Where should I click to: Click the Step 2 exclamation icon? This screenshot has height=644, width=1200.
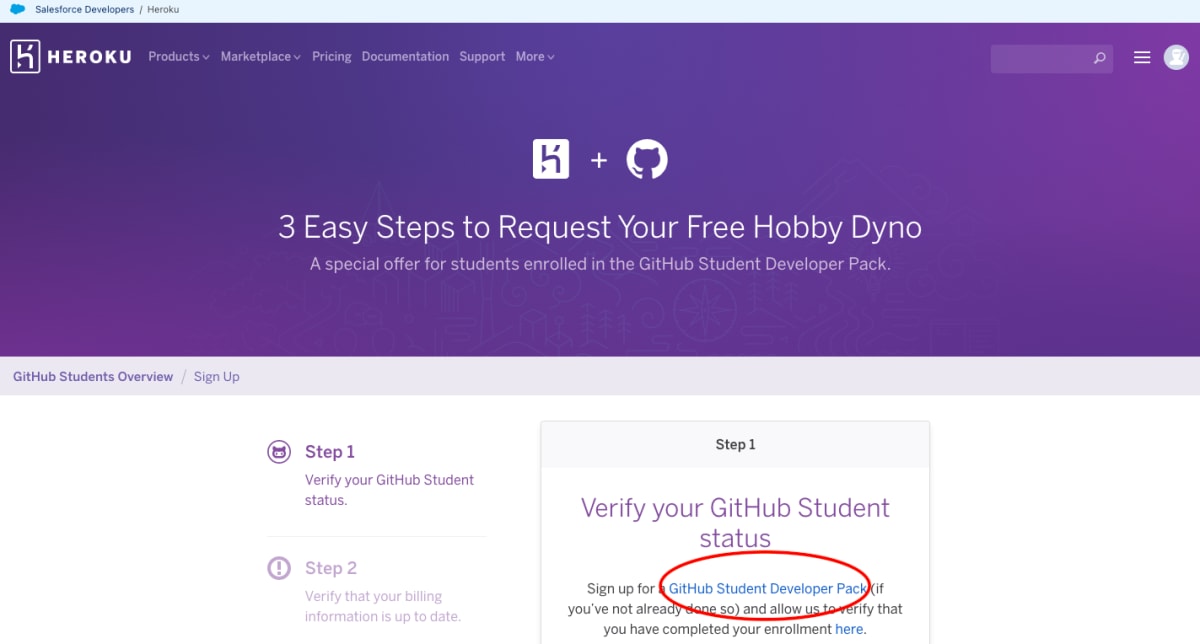point(280,568)
